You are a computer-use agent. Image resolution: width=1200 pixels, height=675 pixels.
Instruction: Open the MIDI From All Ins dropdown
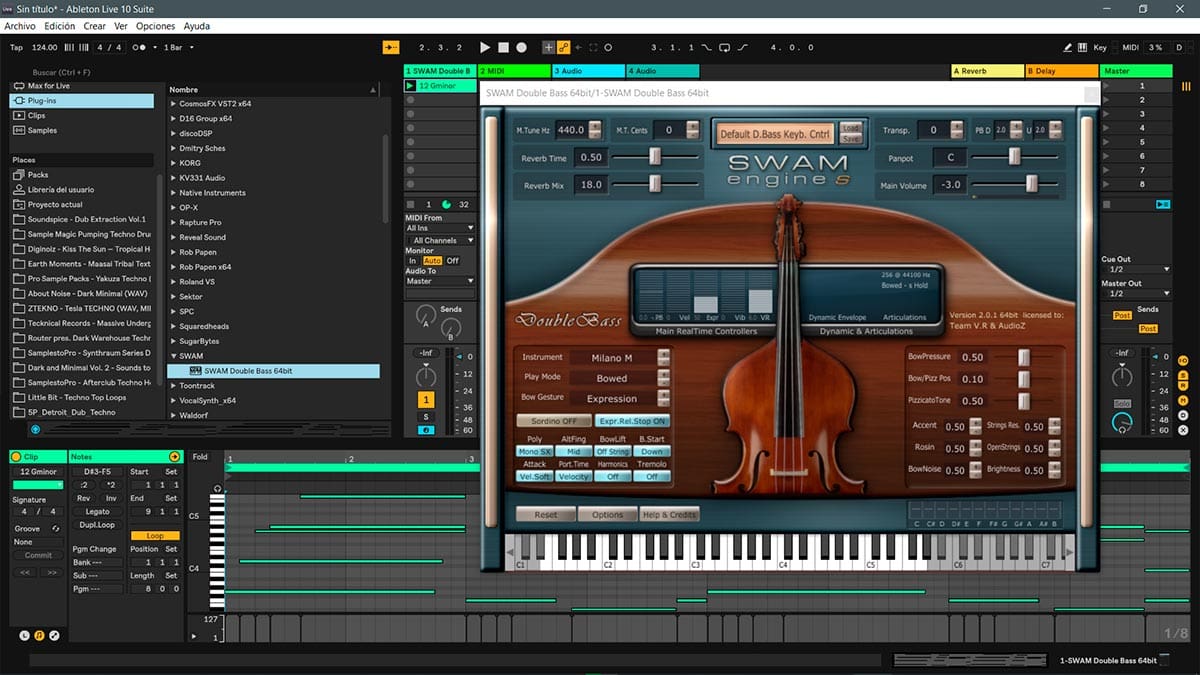point(440,228)
